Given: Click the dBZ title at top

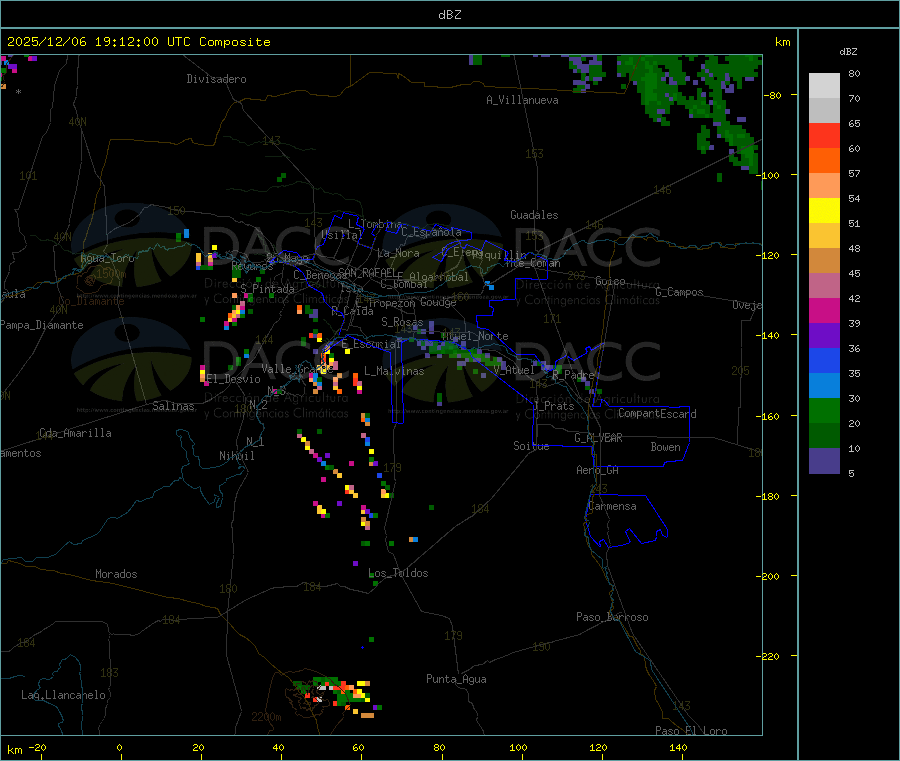Looking at the screenshot, I should point(449,15).
